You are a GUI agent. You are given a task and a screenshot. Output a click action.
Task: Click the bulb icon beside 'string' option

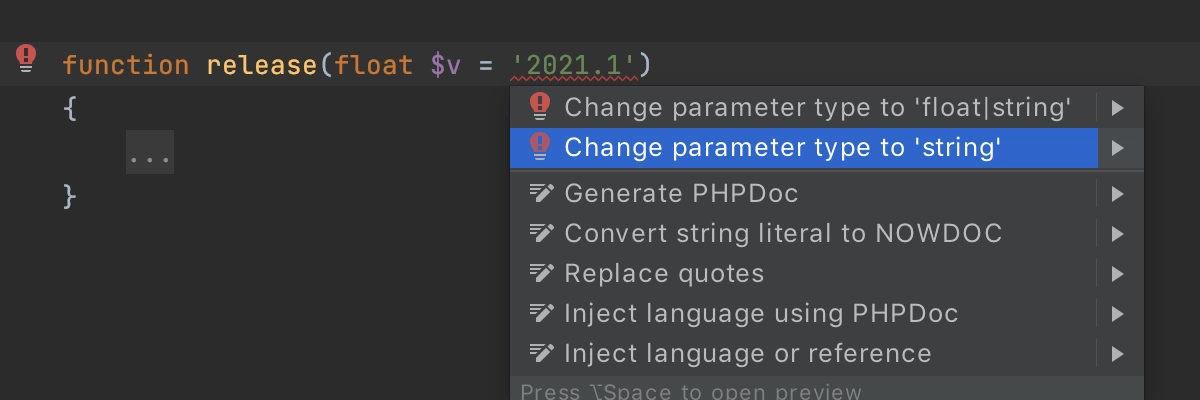(540, 147)
